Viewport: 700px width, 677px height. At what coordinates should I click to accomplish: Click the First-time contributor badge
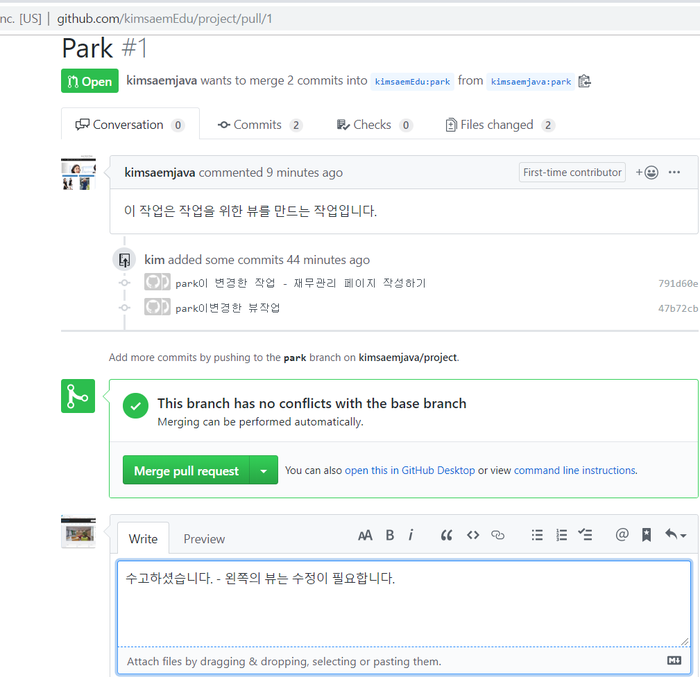point(572,172)
